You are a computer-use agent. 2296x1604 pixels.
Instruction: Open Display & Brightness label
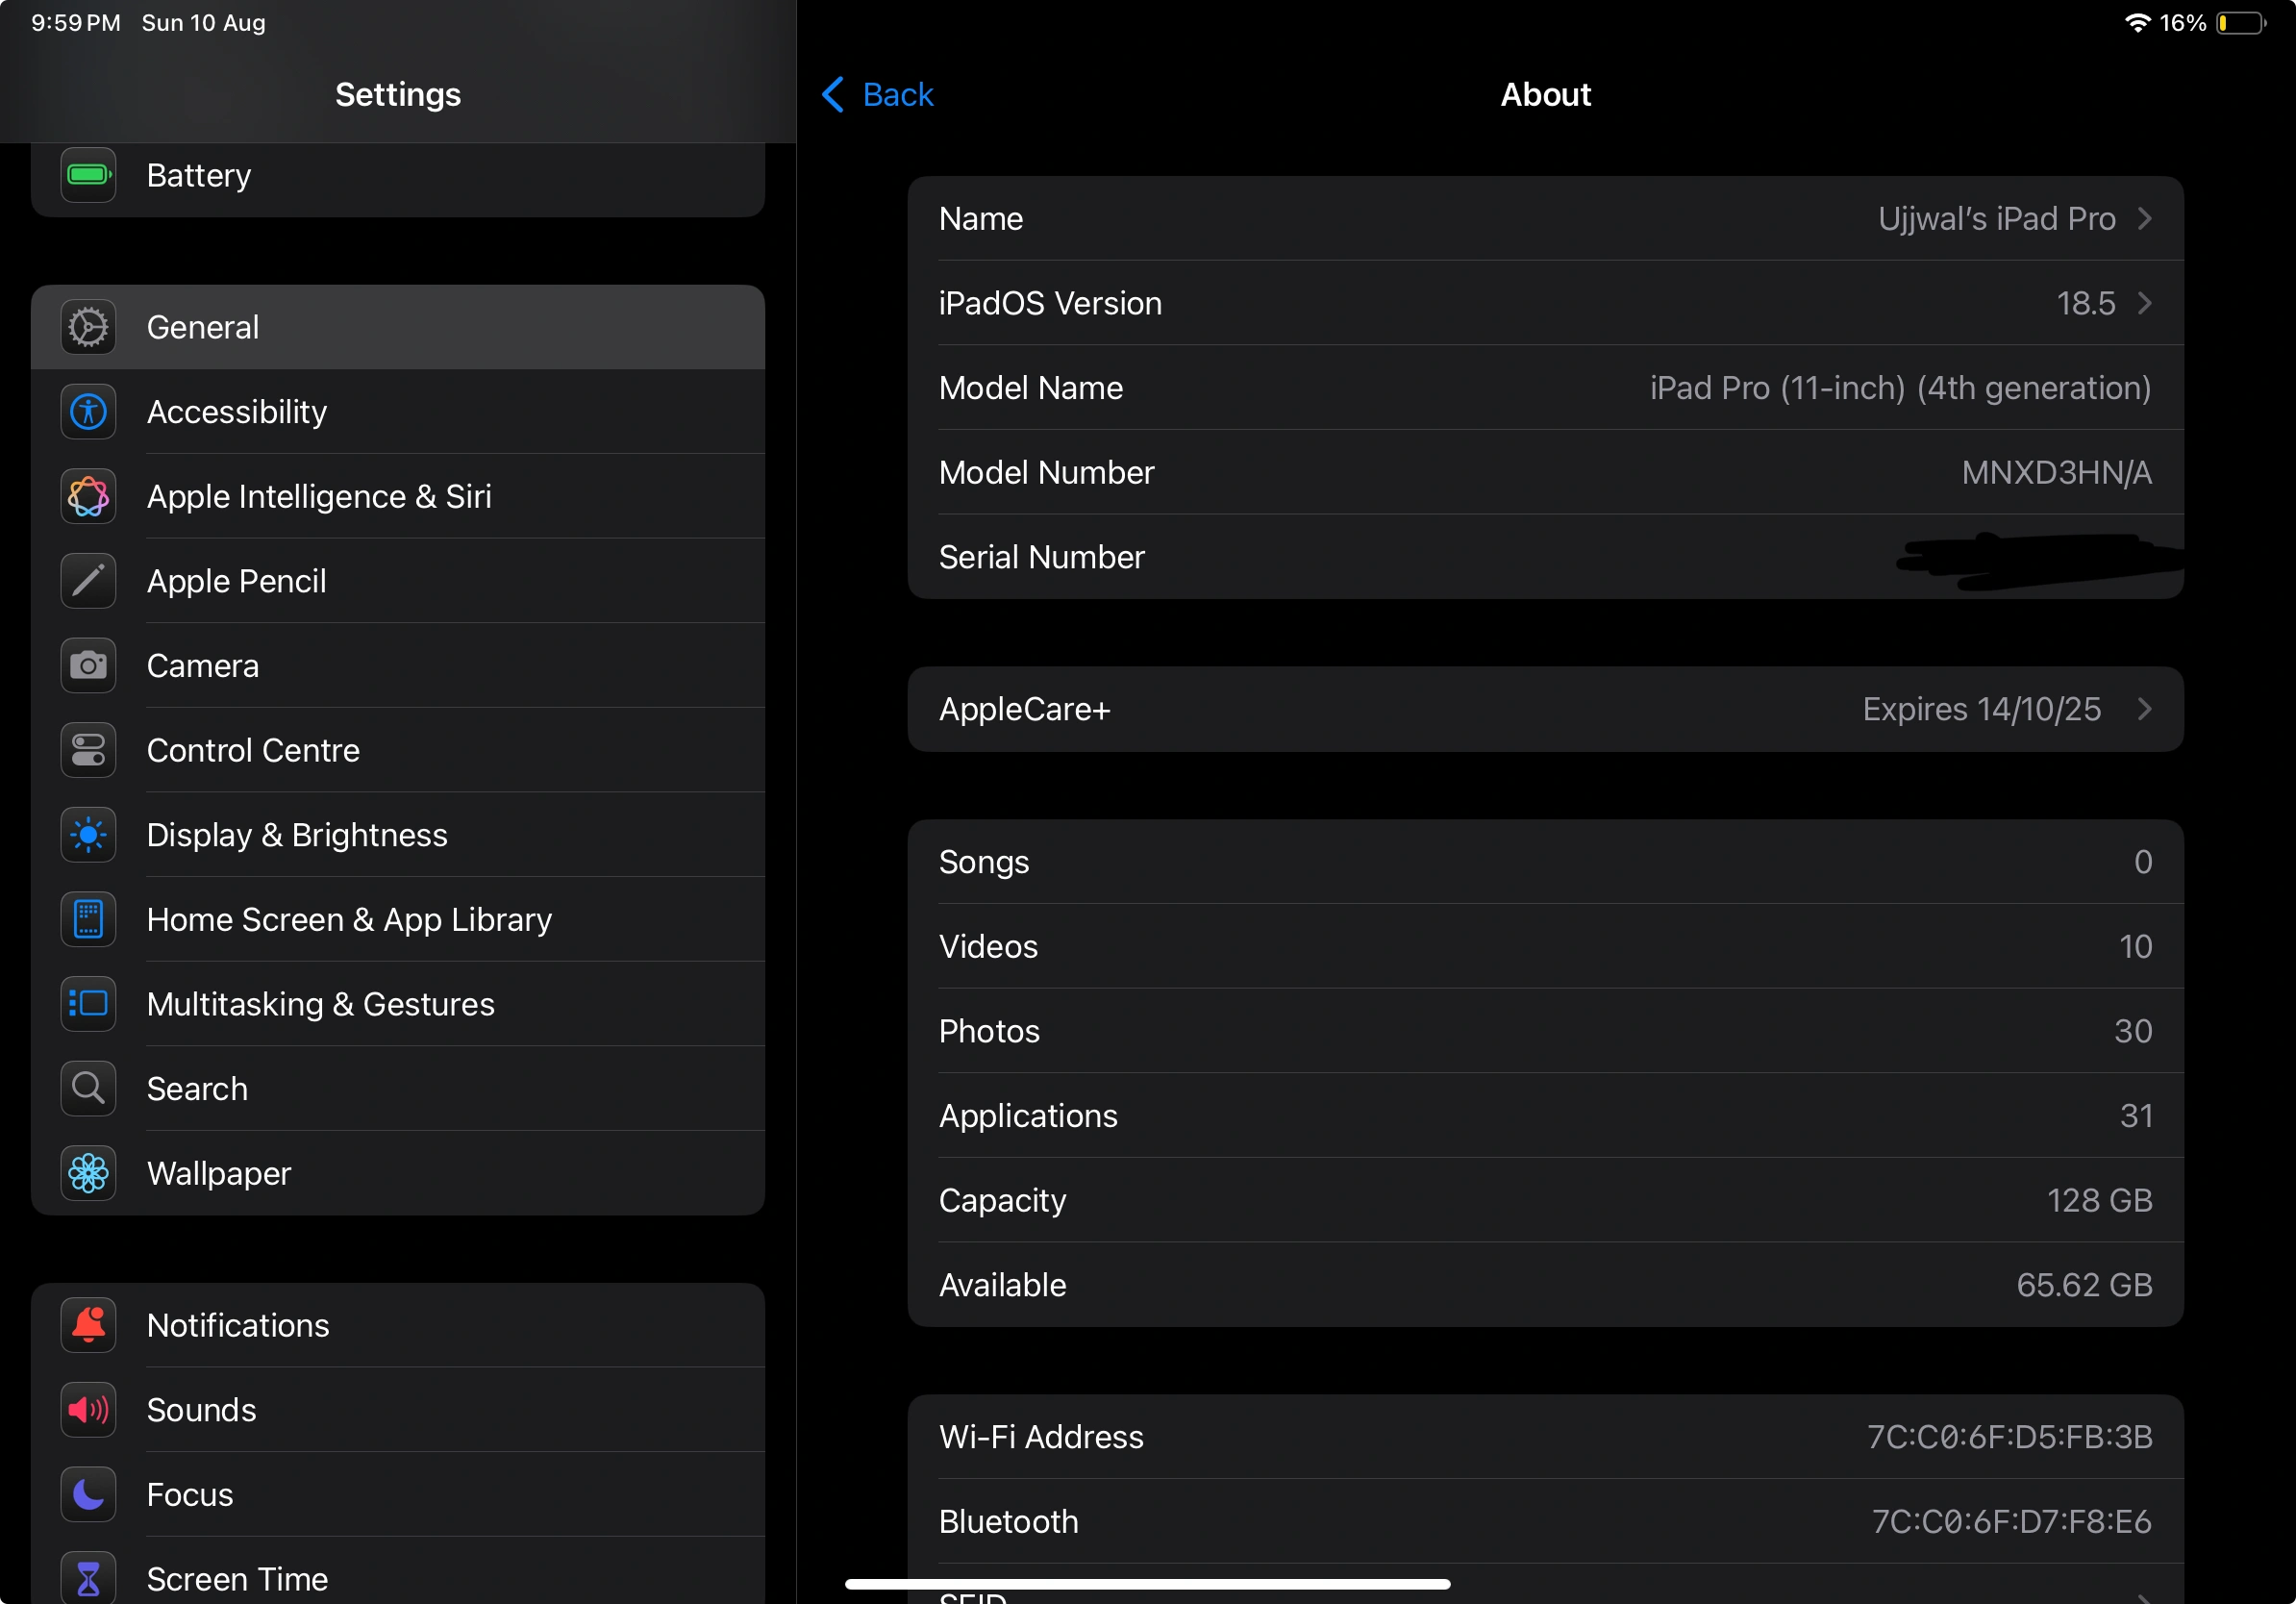(x=297, y=835)
